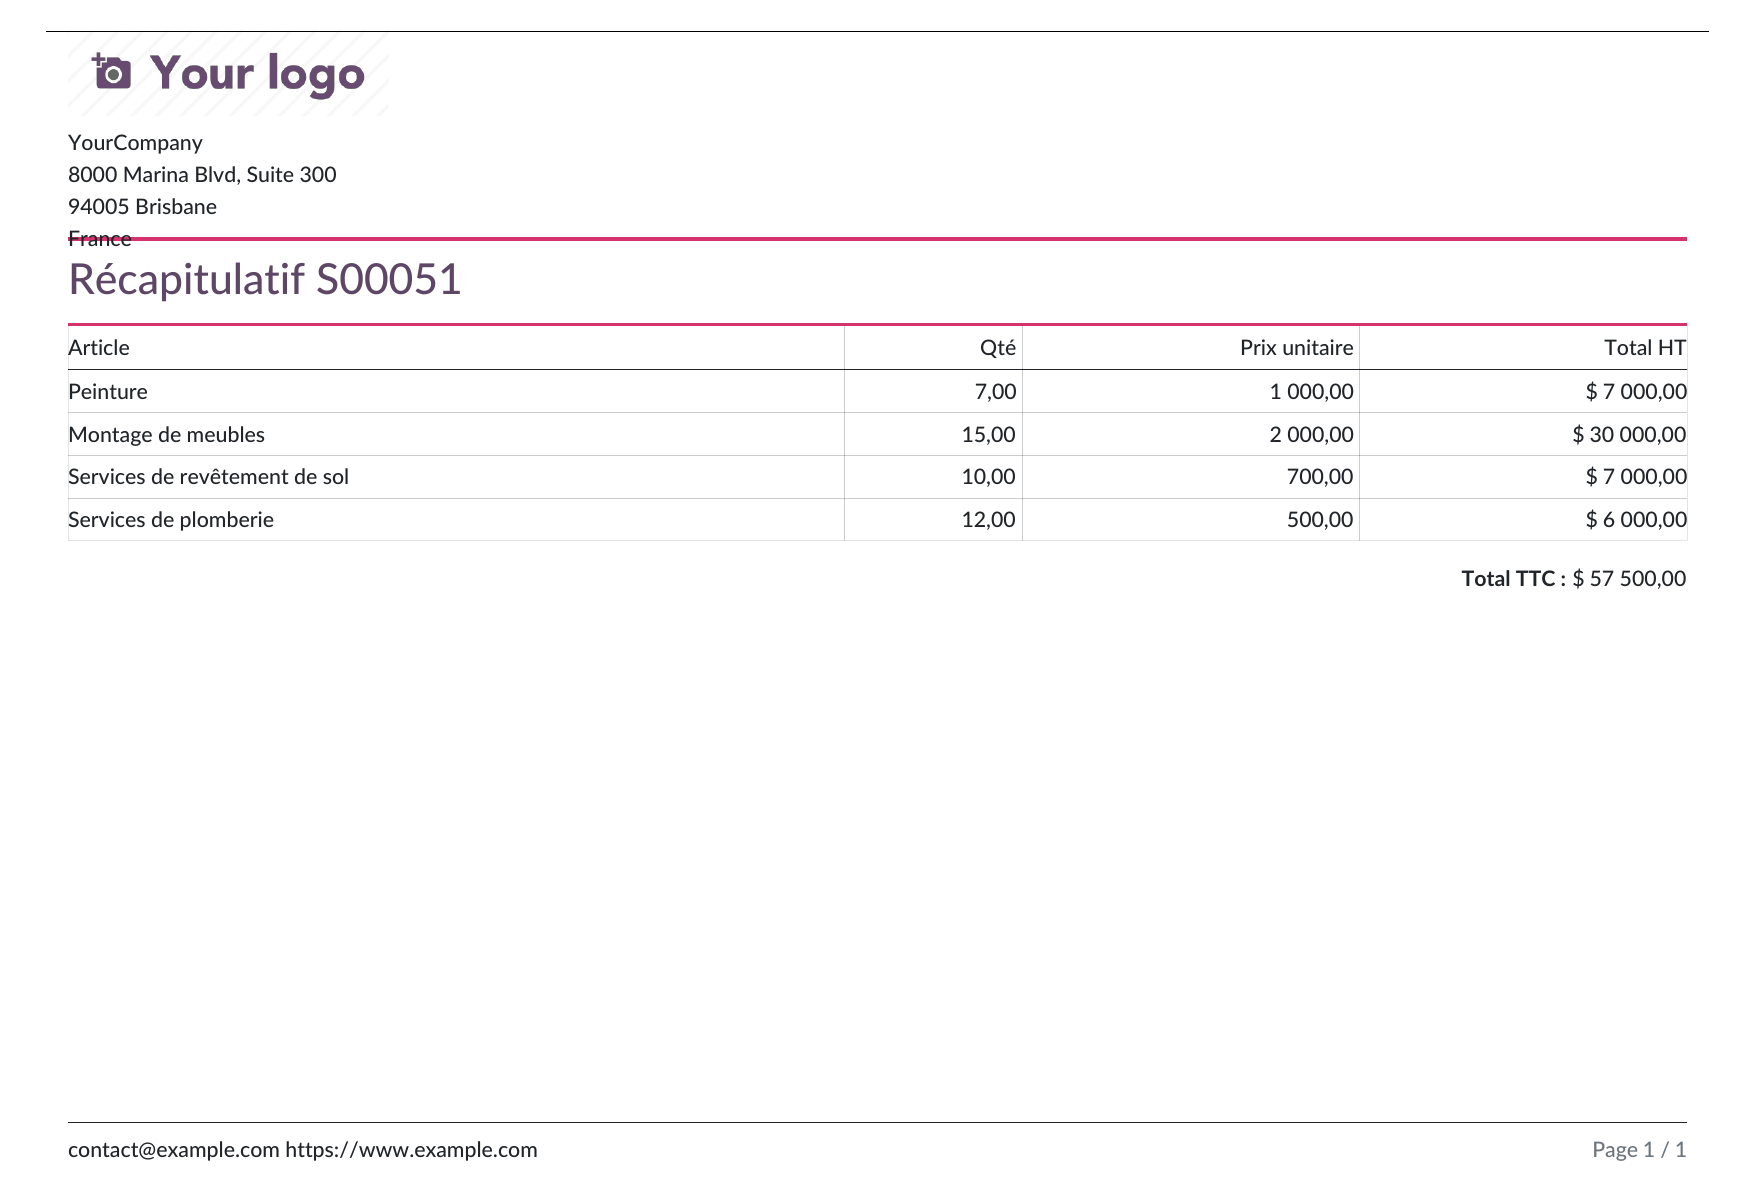
Task: Click the 'Your logo' placeholder text
Action: (257, 74)
